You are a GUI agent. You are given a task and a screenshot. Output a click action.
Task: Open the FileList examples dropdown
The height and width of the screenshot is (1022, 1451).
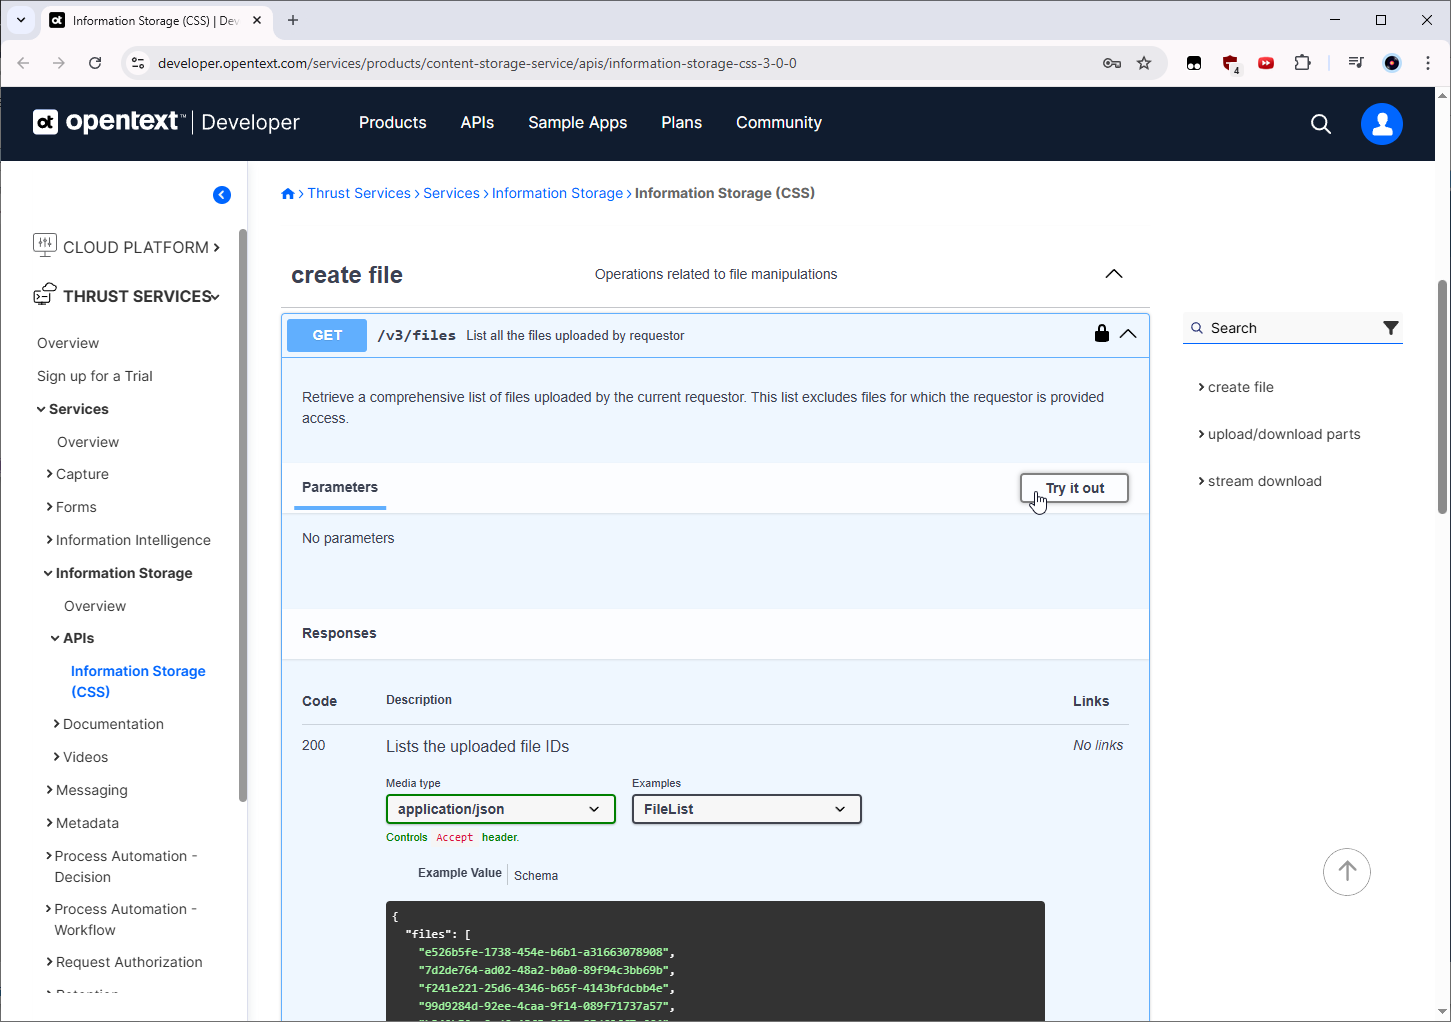point(747,809)
